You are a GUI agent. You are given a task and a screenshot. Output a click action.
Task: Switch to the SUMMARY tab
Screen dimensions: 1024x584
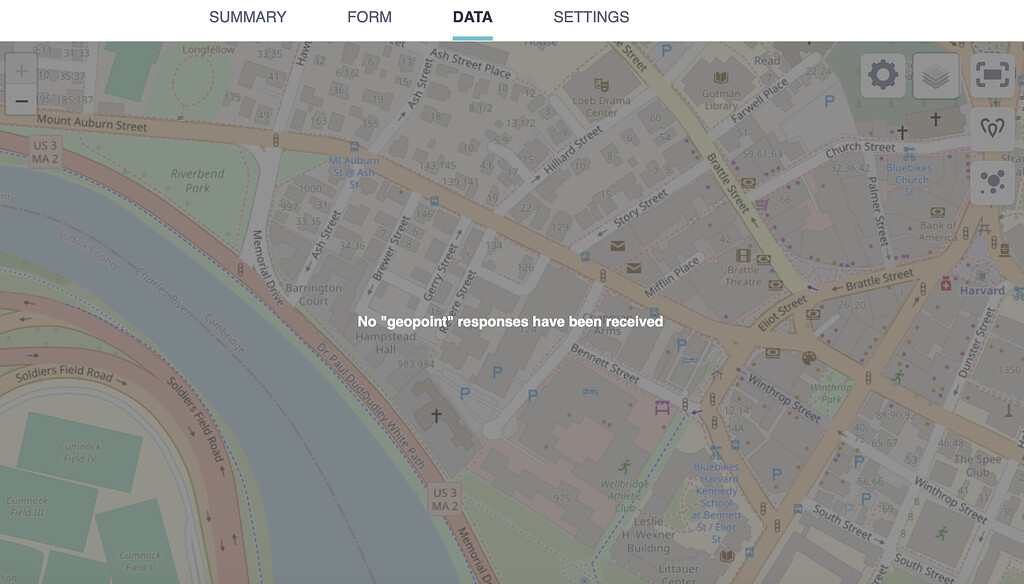click(246, 17)
